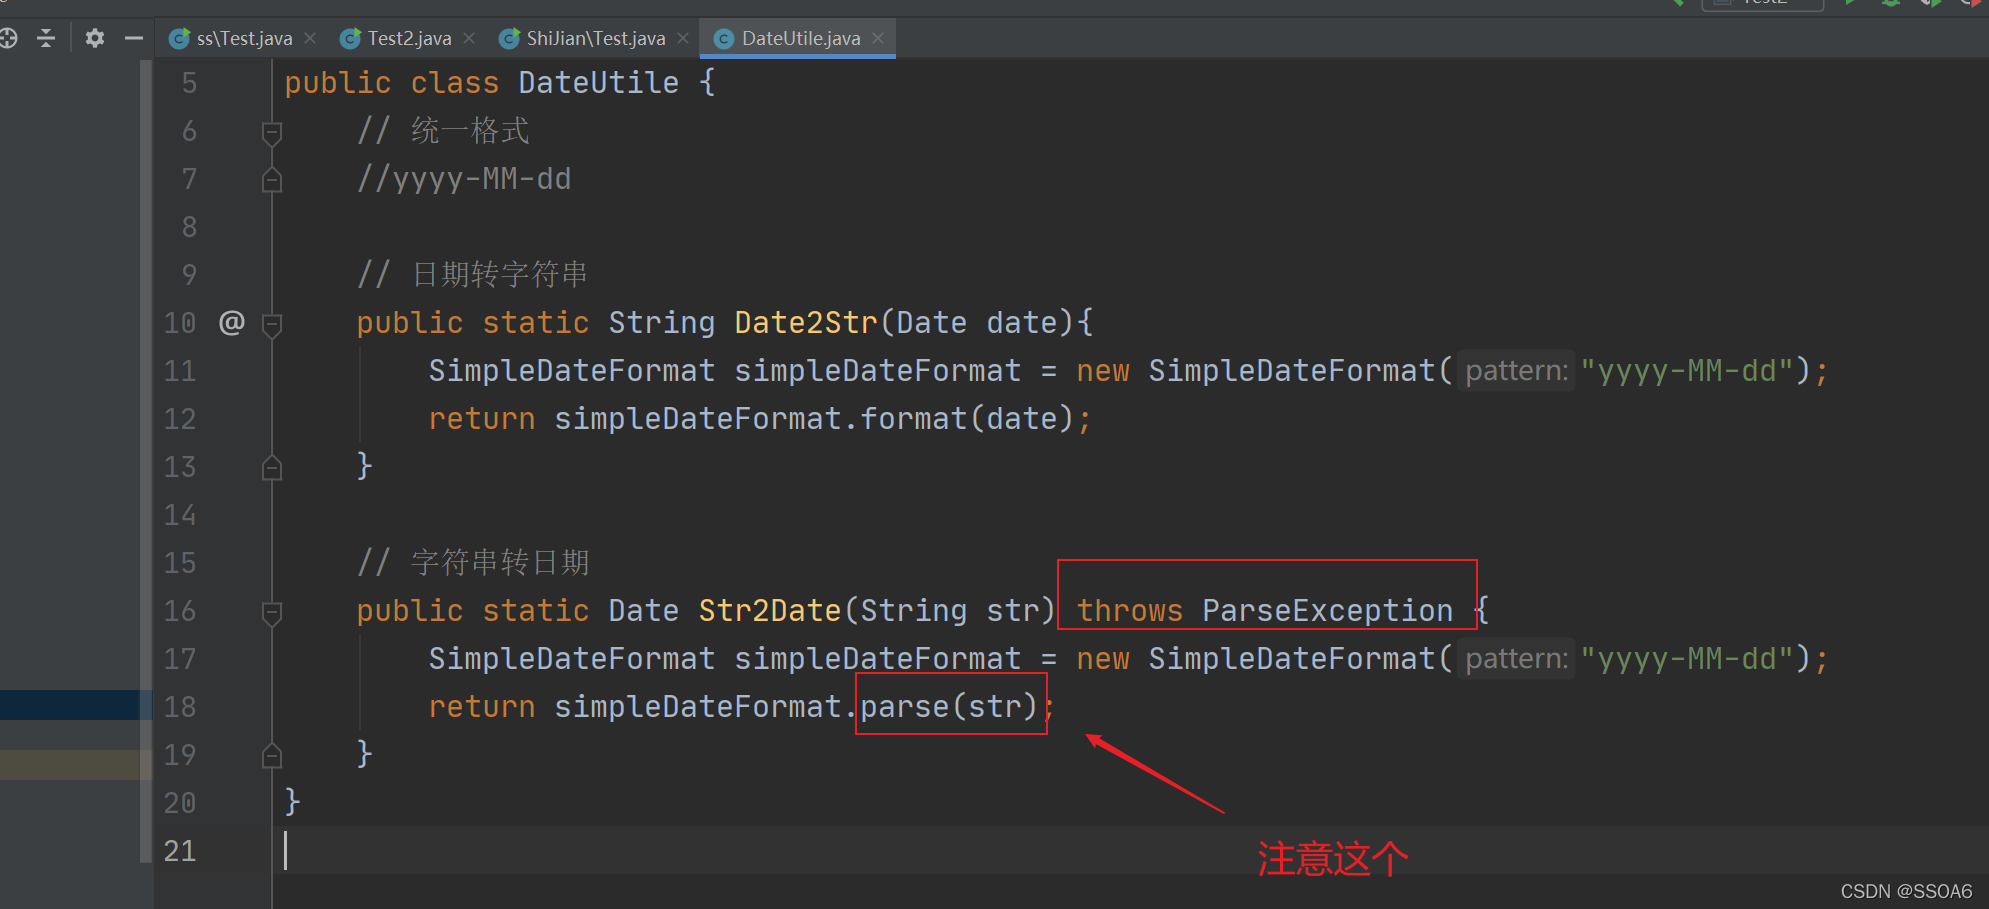Click the closing brace on line 20

point(292,801)
